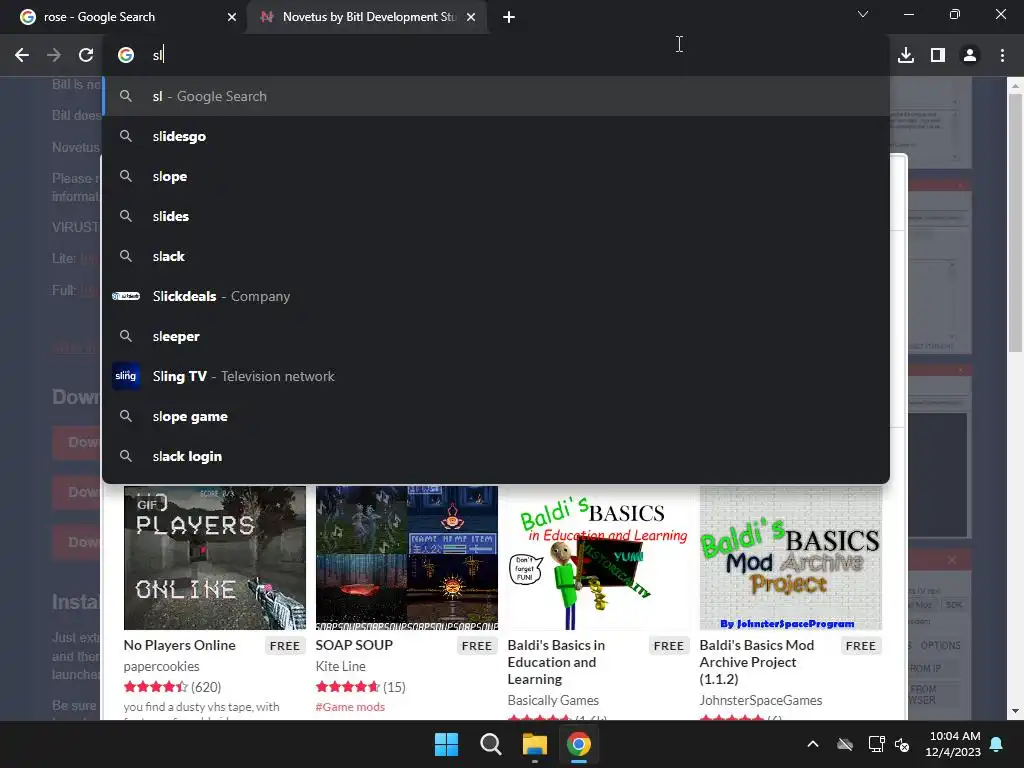Open Baldi's Basics in Education thumbnail
Screen dimensions: 1024x768
pos(599,558)
